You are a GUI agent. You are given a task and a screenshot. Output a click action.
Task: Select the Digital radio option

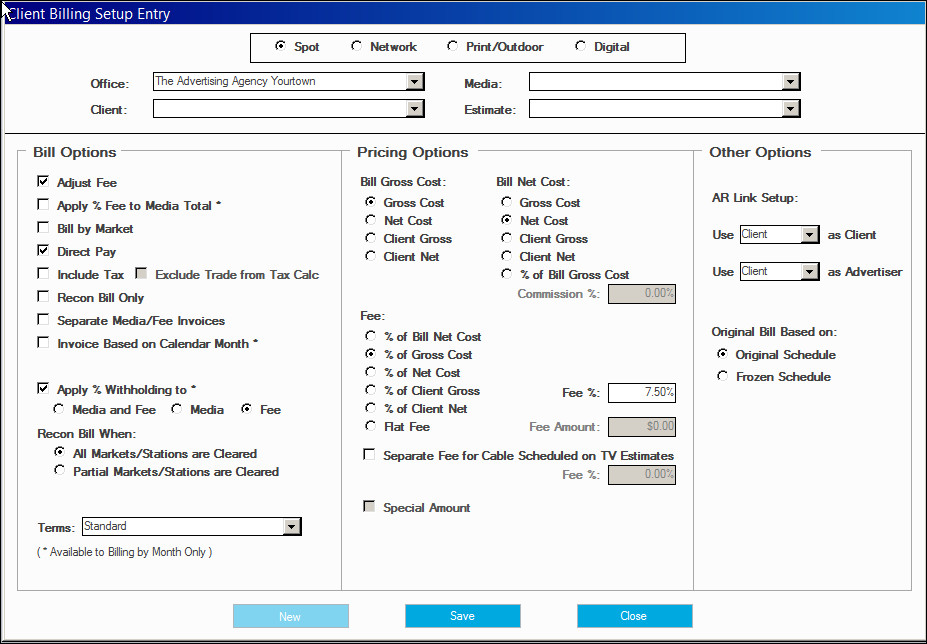click(581, 46)
